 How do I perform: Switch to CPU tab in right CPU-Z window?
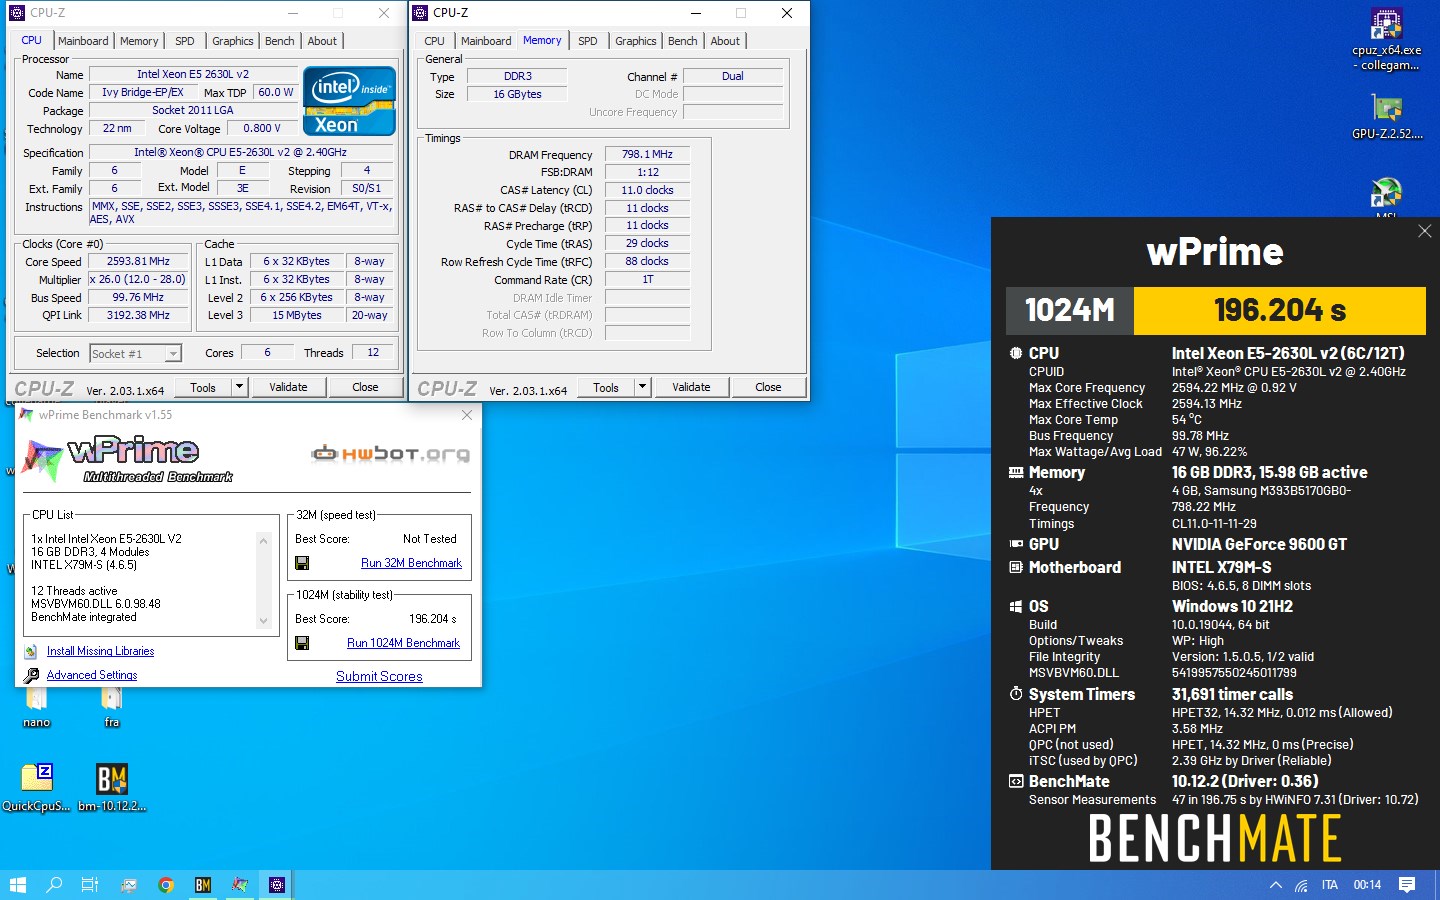[434, 41]
